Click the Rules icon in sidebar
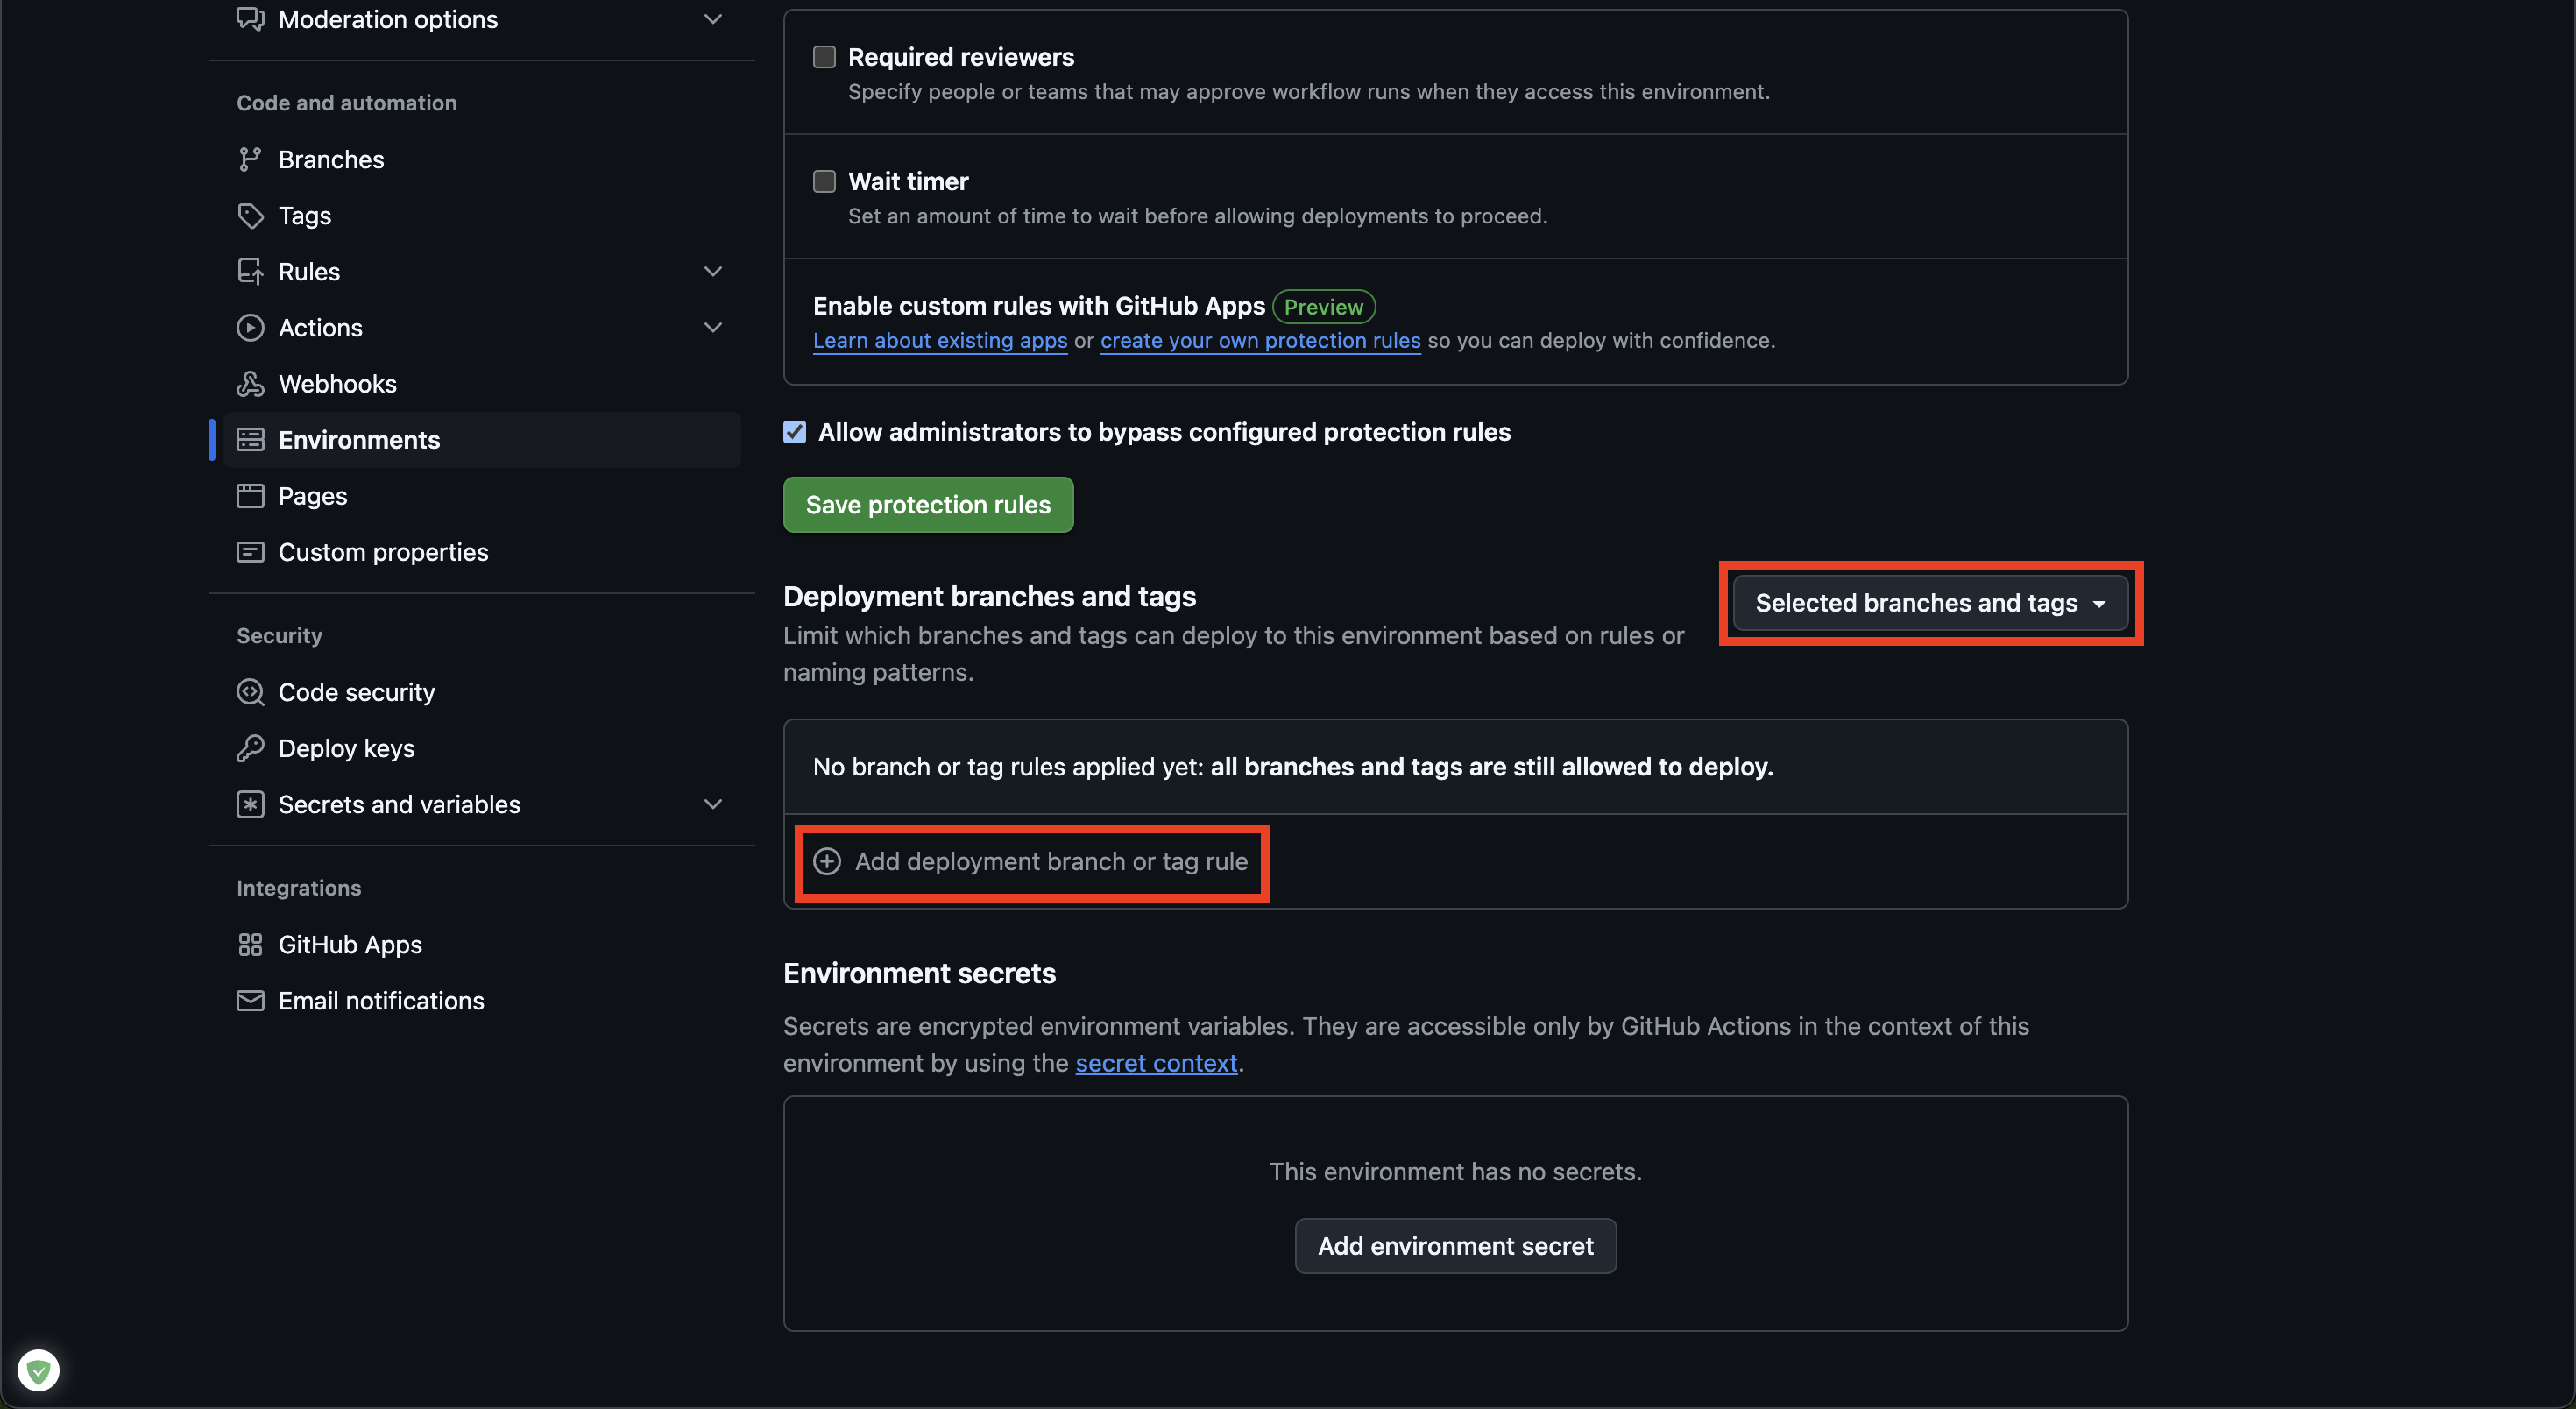 point(250,271)
